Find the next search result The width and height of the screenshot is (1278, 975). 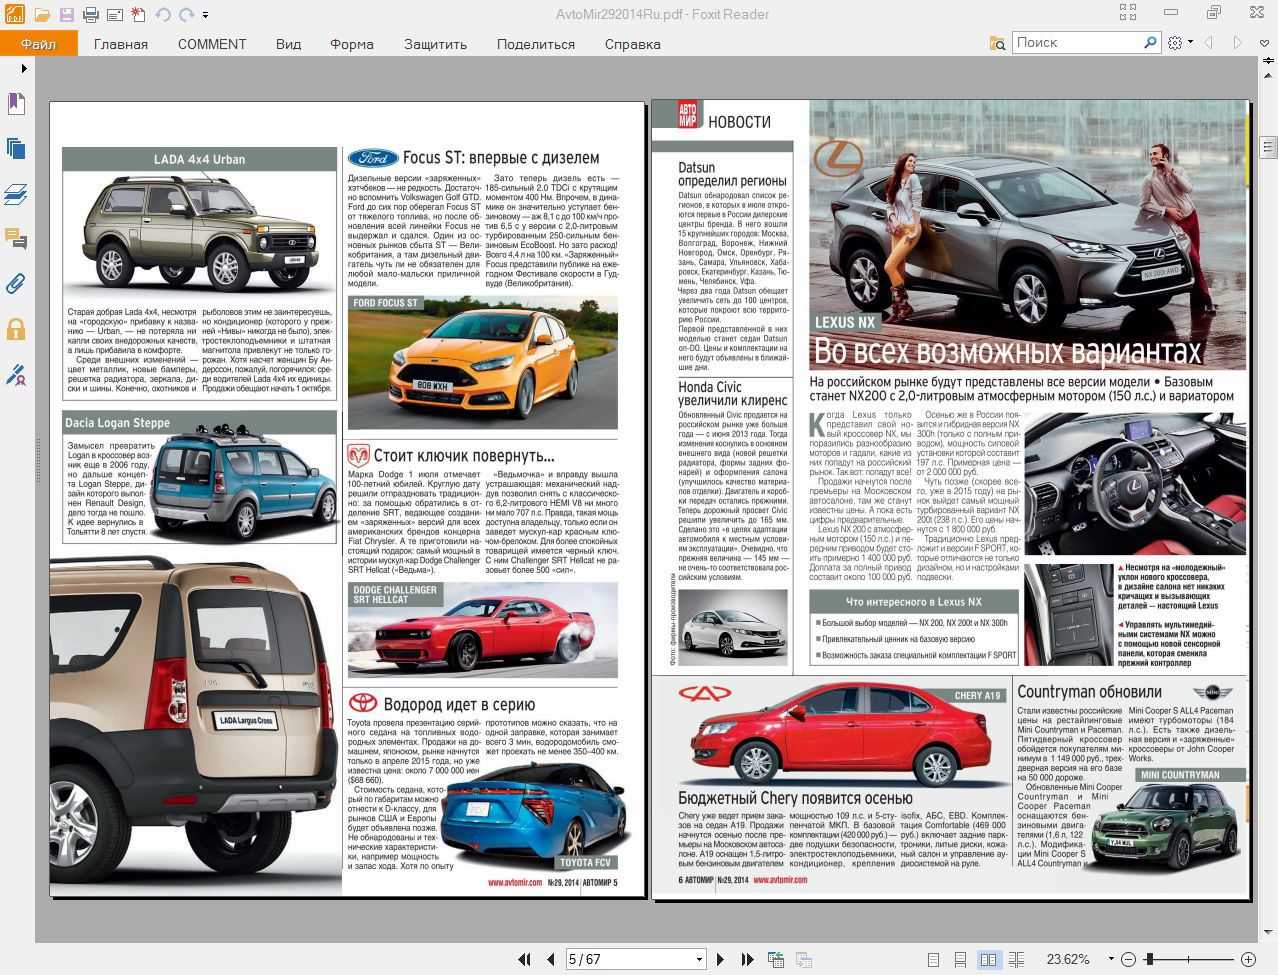point(1237,43)
